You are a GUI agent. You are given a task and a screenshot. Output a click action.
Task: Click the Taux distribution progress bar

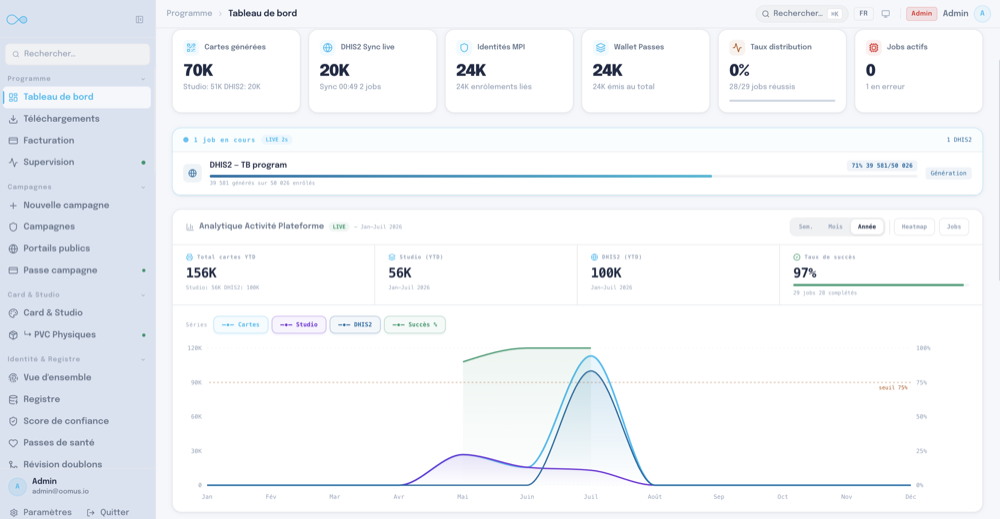click(782, 101)
